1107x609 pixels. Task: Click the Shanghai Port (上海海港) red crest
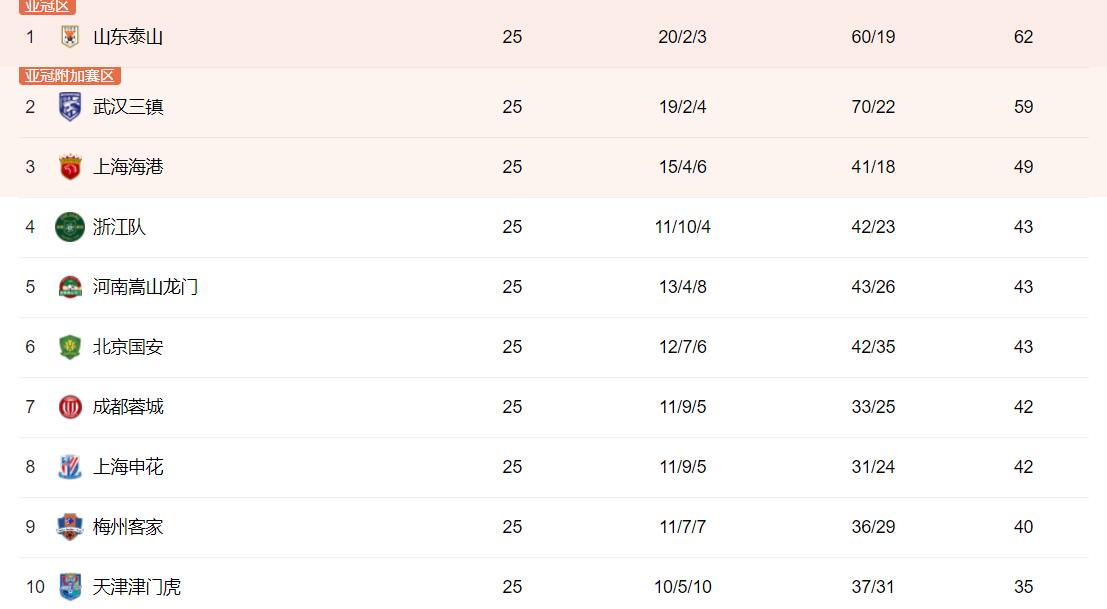coord(69,167)
